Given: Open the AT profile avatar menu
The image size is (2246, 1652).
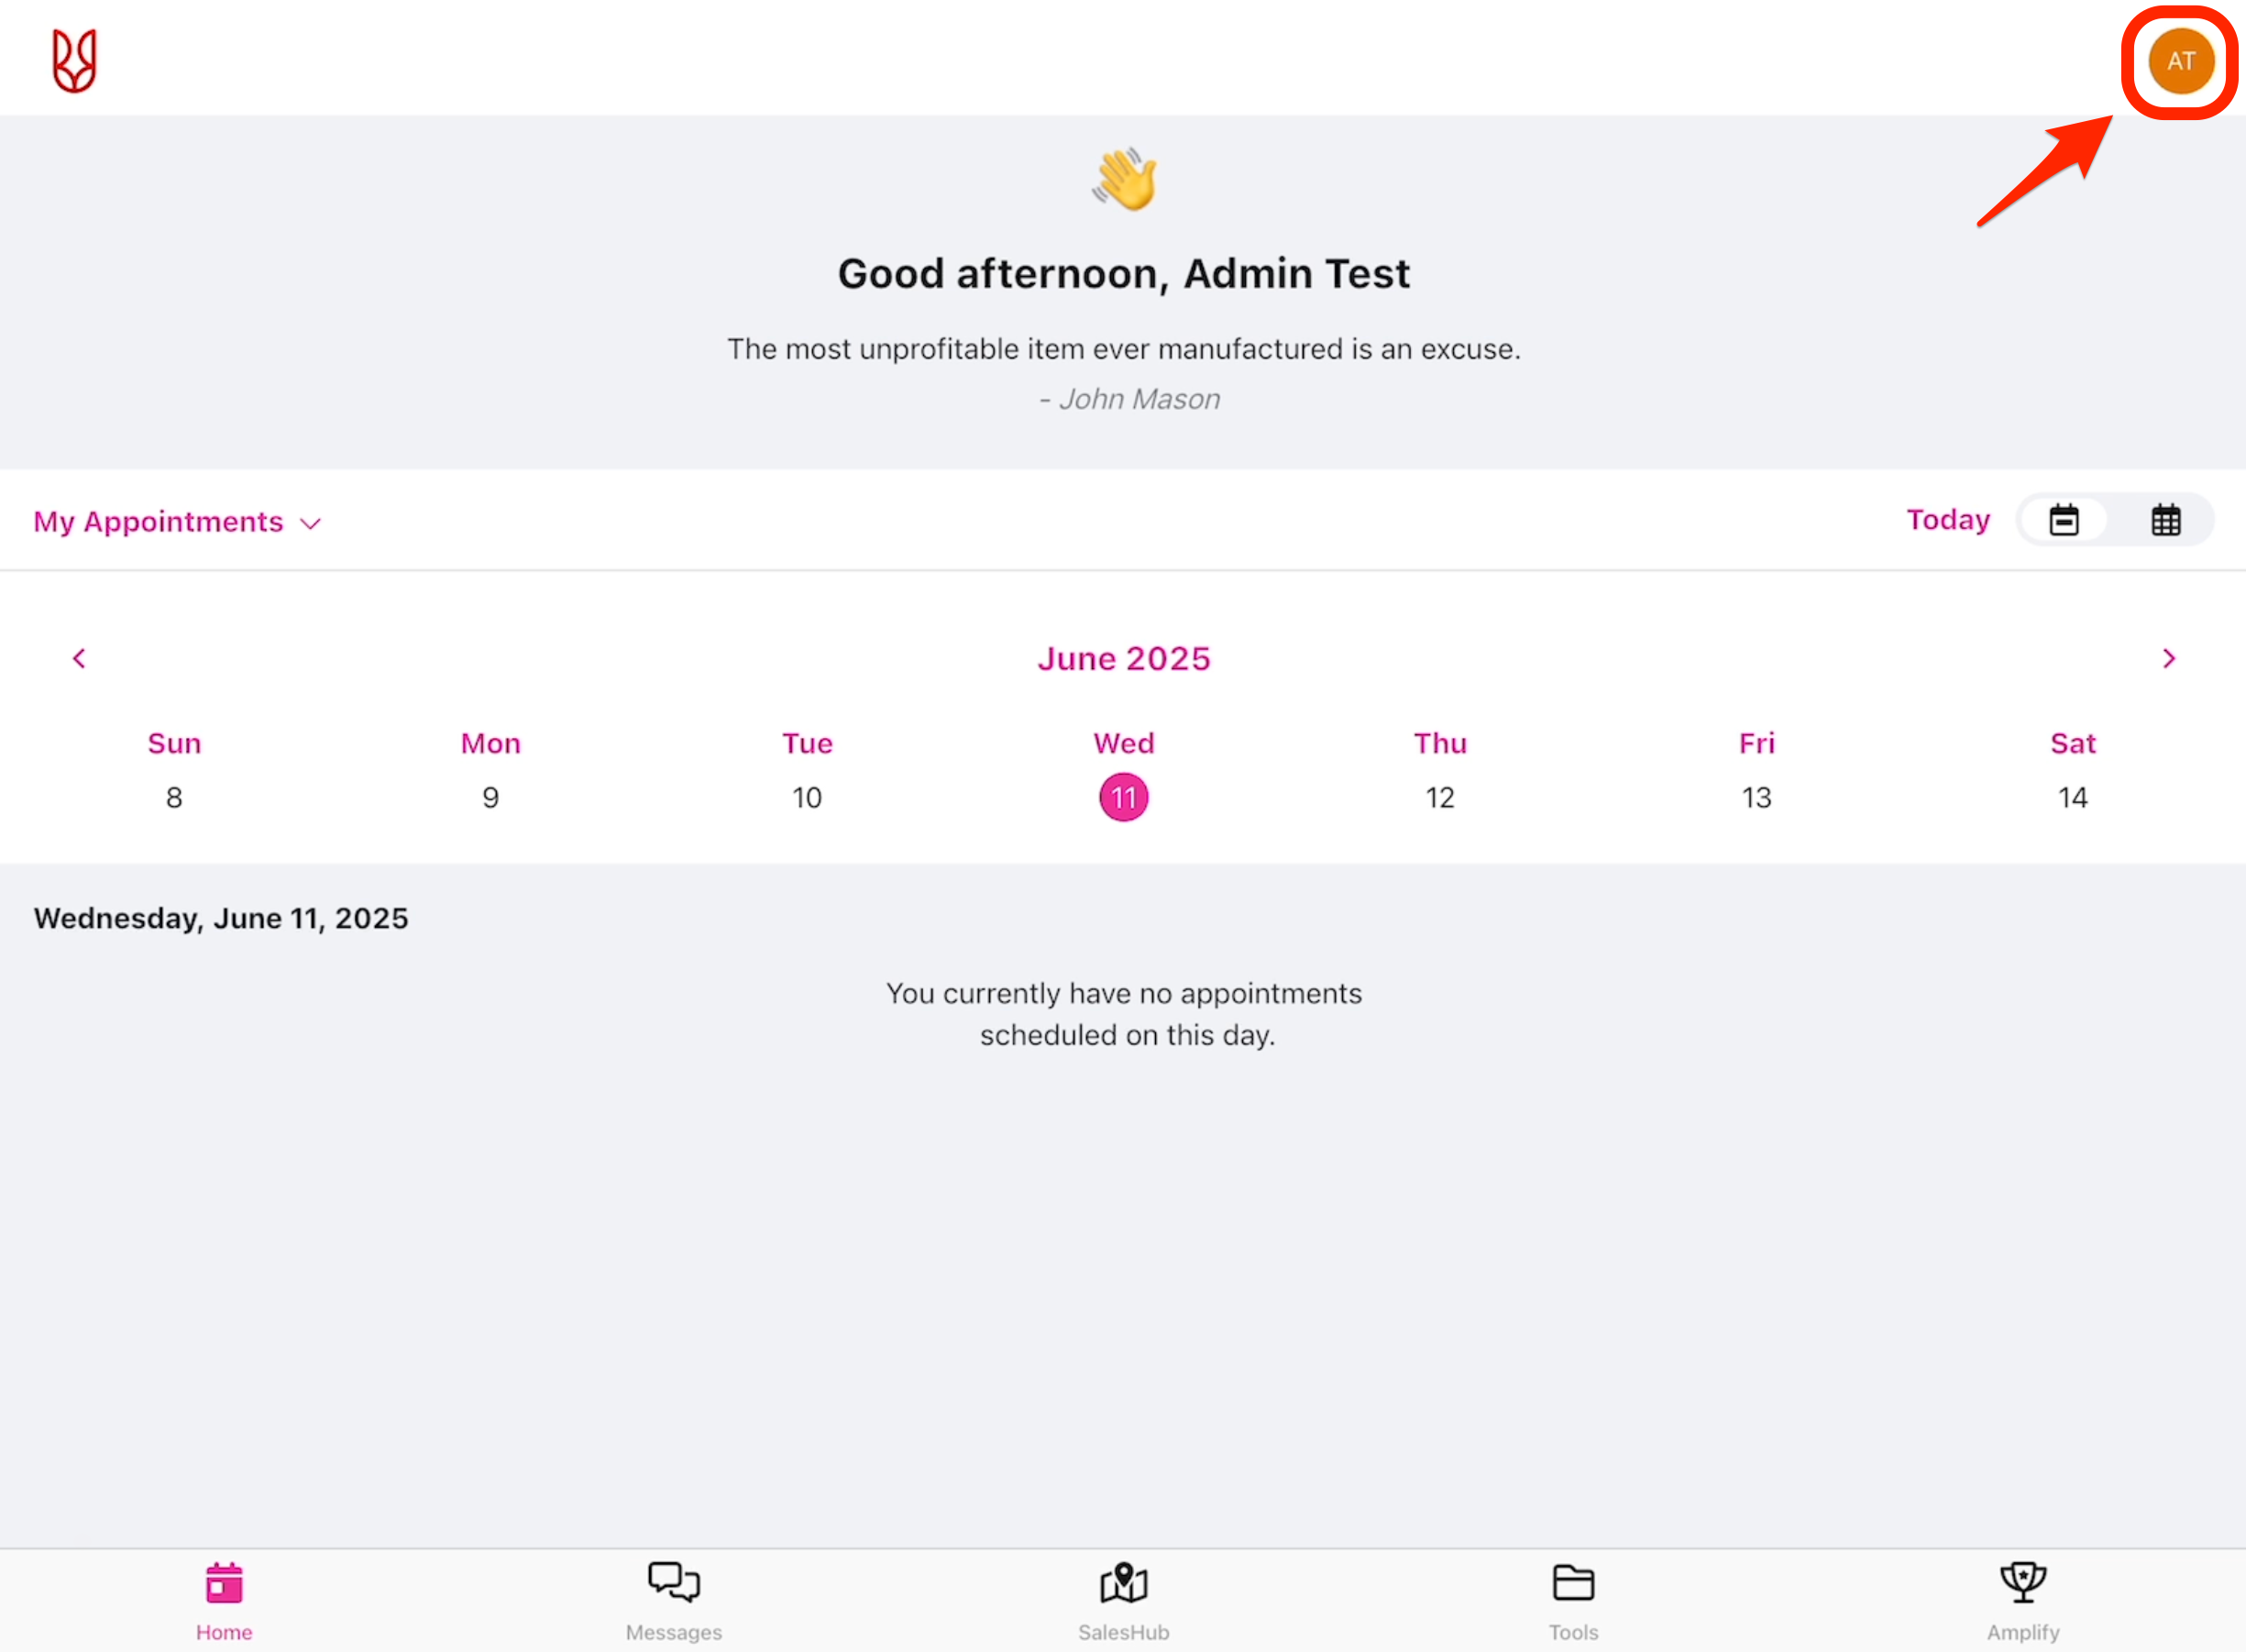Looking at the screenshot, I should point(2180,61).
